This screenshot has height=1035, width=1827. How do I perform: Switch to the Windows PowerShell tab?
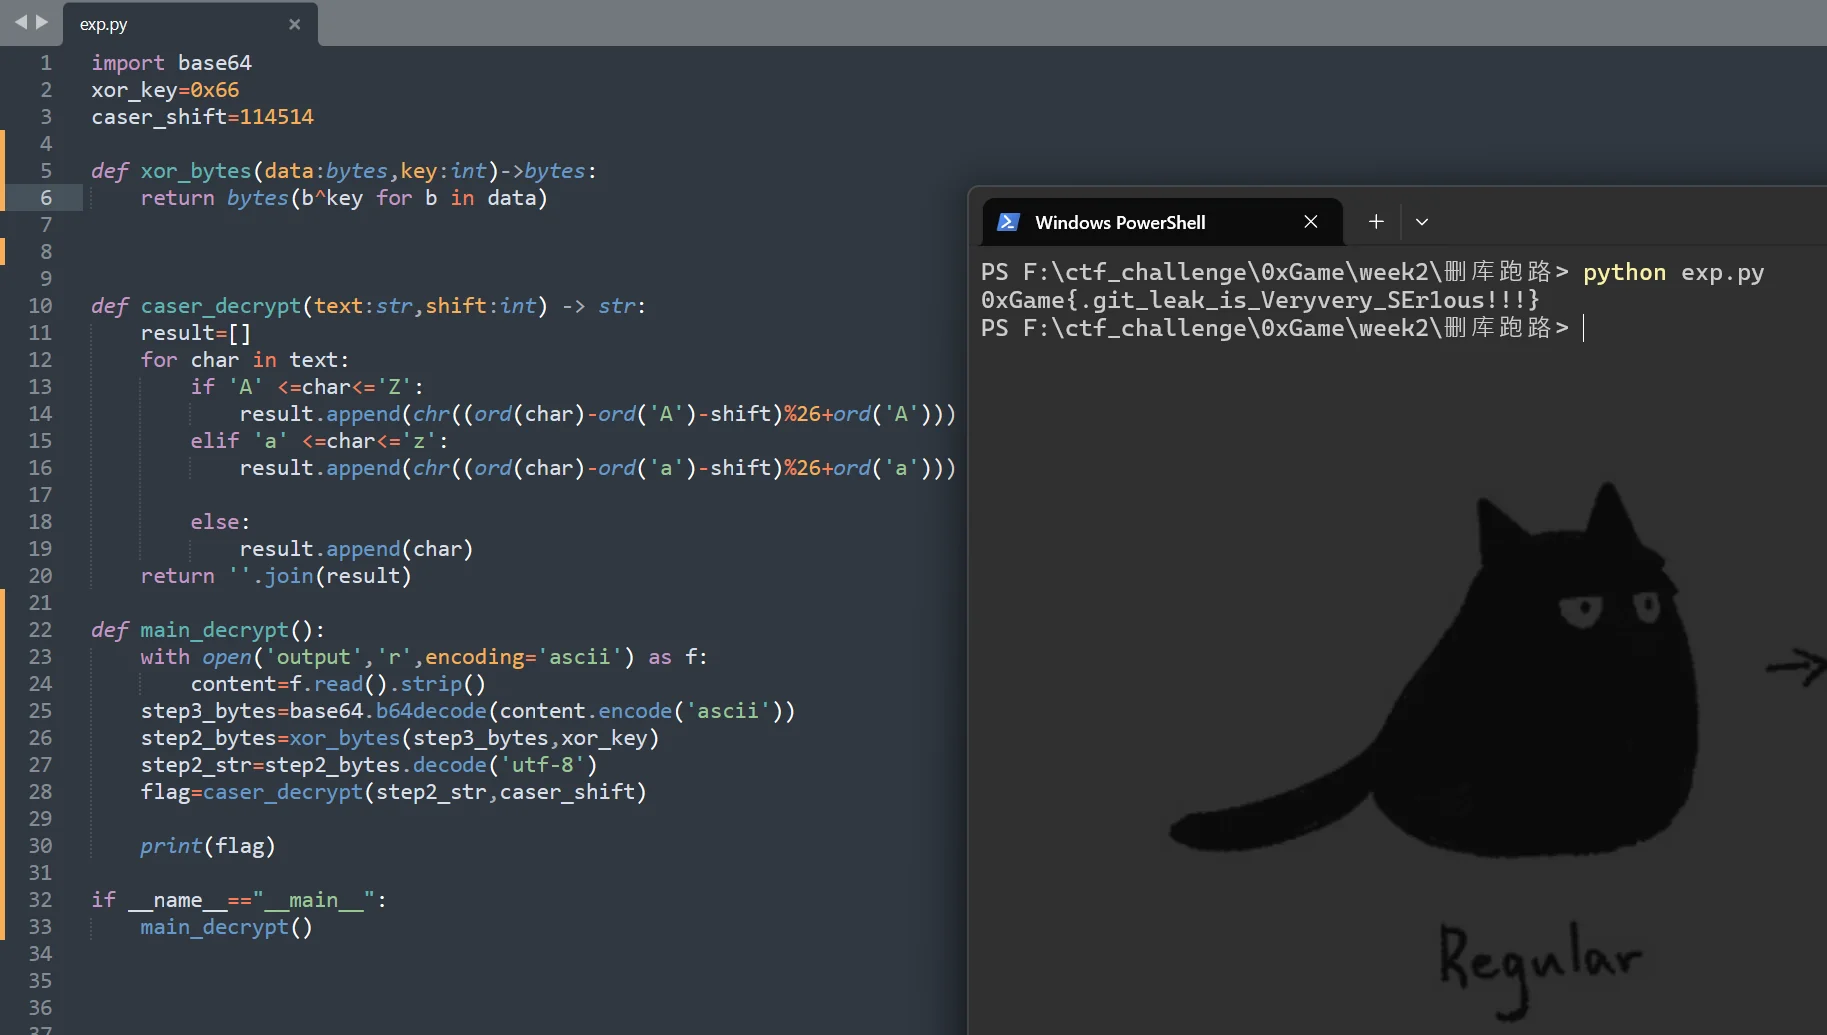1119,222
